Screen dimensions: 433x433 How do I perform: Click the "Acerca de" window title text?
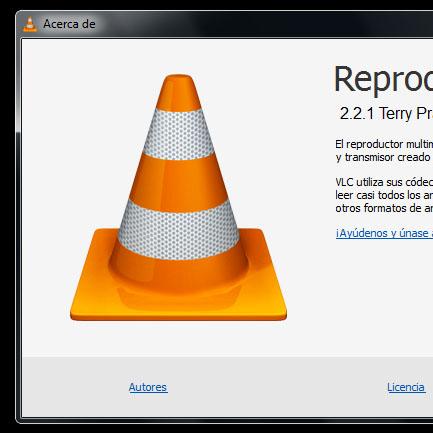69,24
